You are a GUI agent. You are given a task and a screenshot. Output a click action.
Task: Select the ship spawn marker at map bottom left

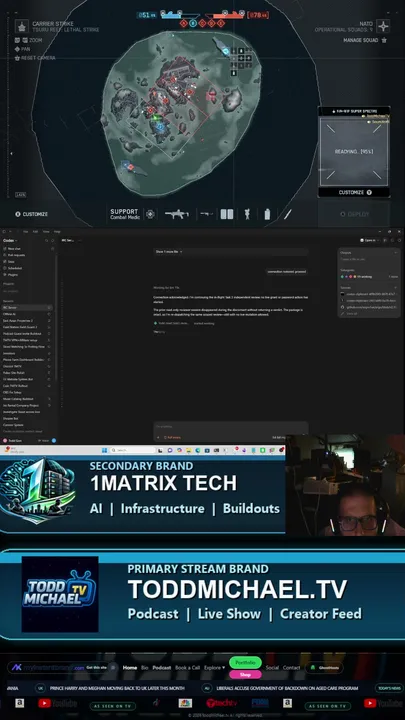coord(128,166)
